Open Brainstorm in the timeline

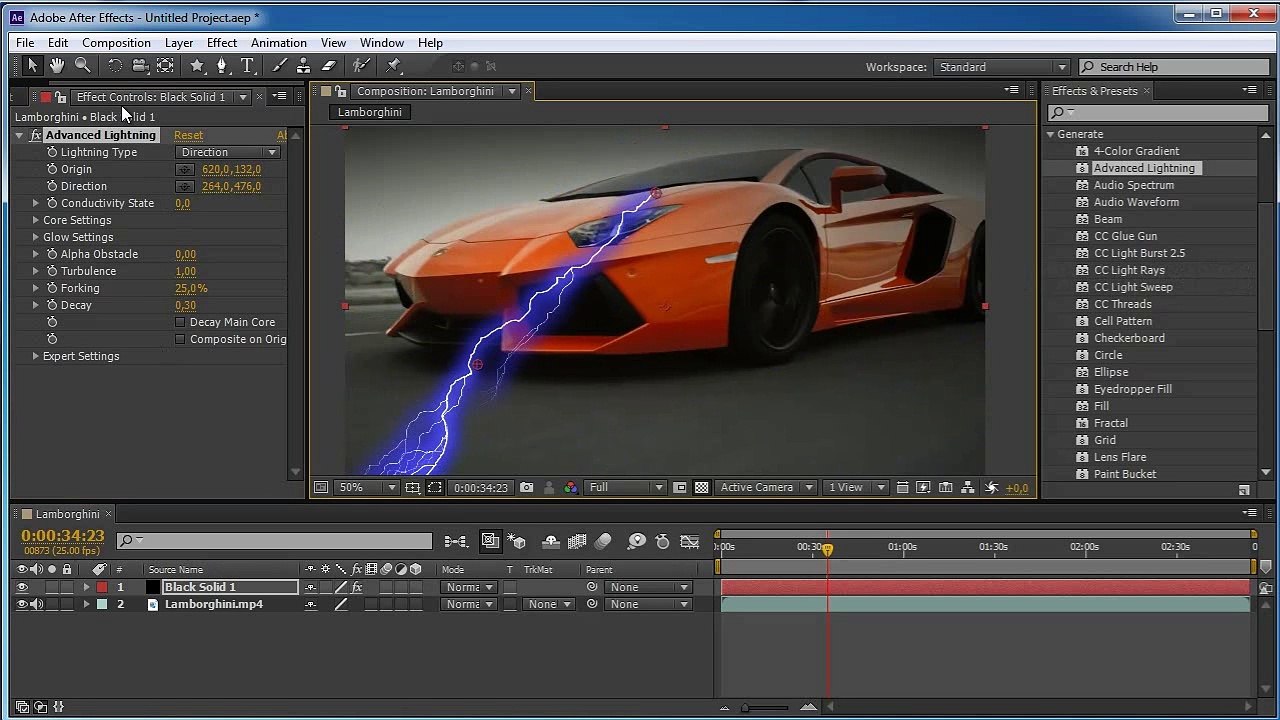(636, 542)
